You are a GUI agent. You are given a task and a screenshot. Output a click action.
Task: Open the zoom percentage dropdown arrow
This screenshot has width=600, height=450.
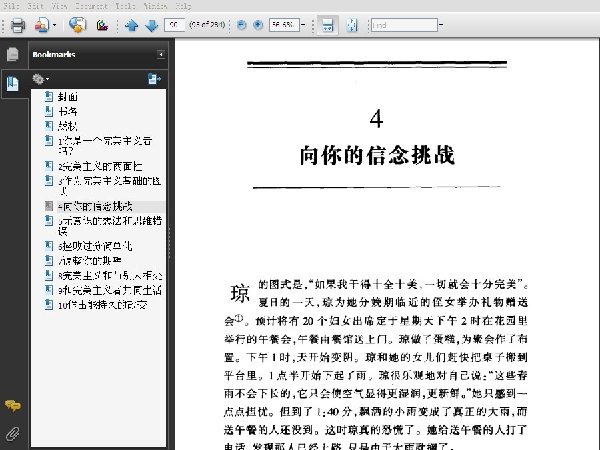click(303, 25)
